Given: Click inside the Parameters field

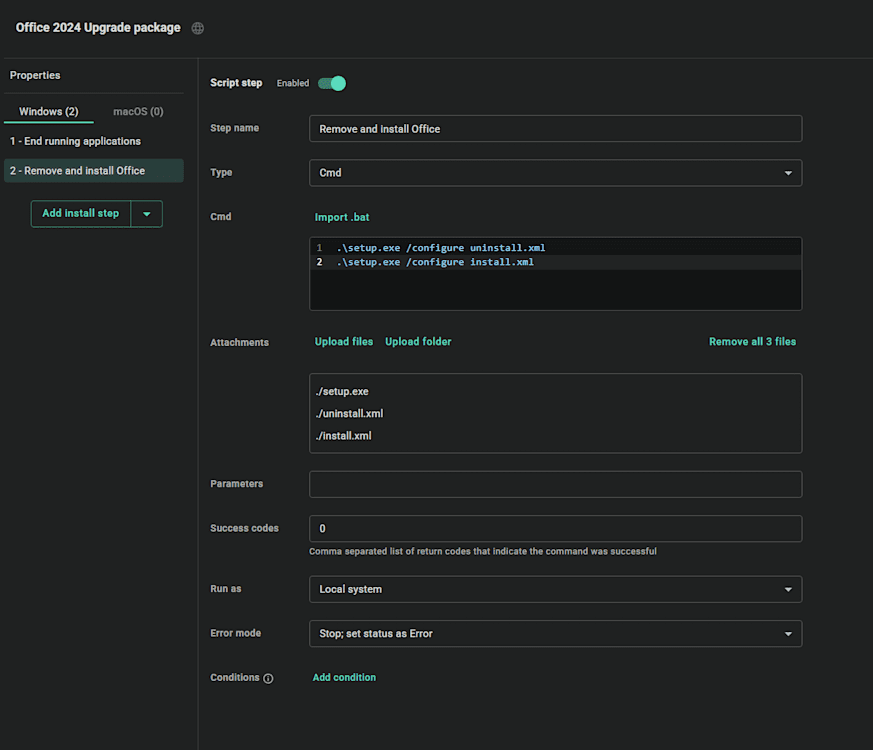Looking at the screenshot, I should pos(555,483).
